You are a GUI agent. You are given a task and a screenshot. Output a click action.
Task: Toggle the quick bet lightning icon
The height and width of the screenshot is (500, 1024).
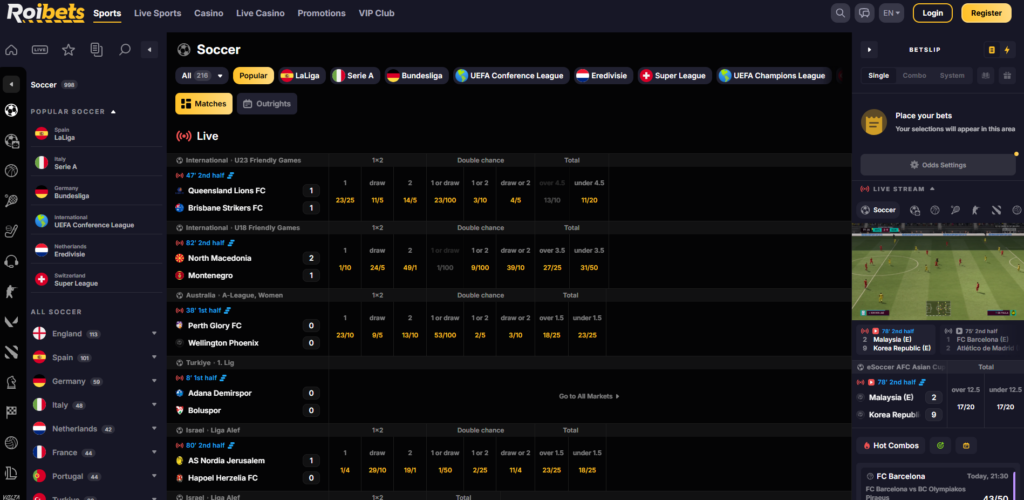[x=1009, y=50]
